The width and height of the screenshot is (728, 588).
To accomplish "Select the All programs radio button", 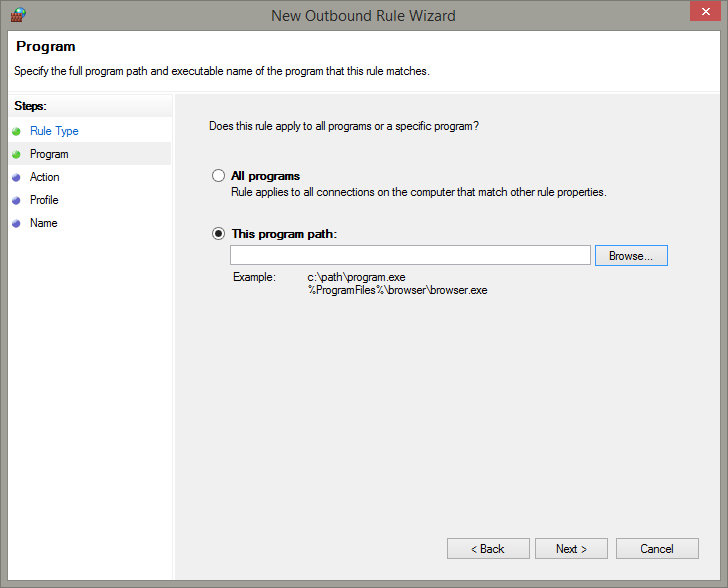I will click(x=218, y=176).
